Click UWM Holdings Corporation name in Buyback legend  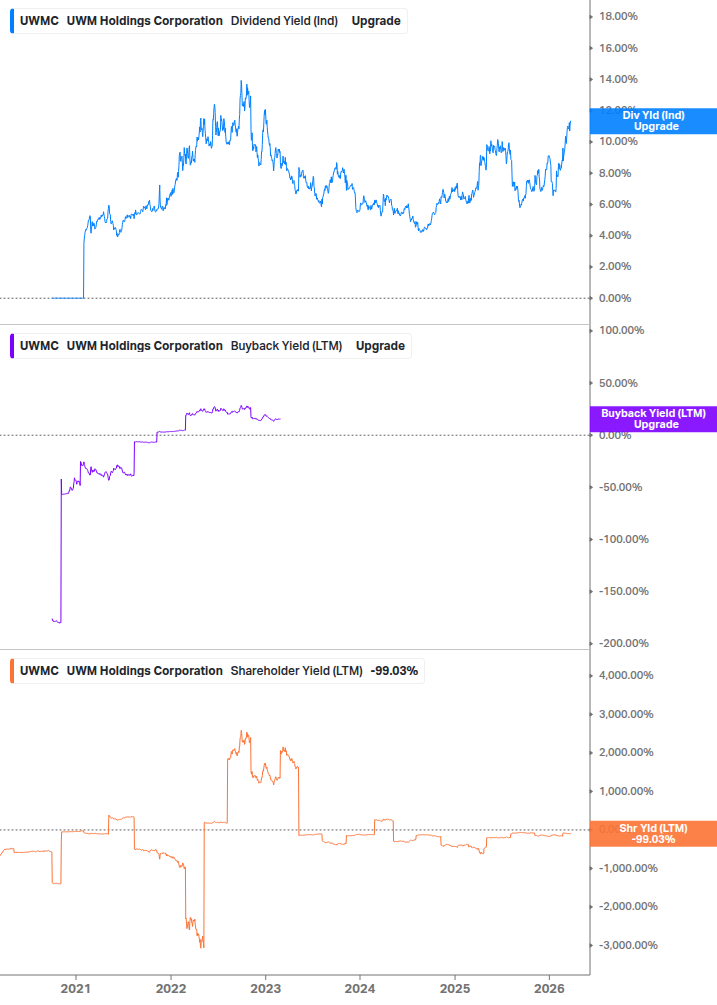point(145,345)
